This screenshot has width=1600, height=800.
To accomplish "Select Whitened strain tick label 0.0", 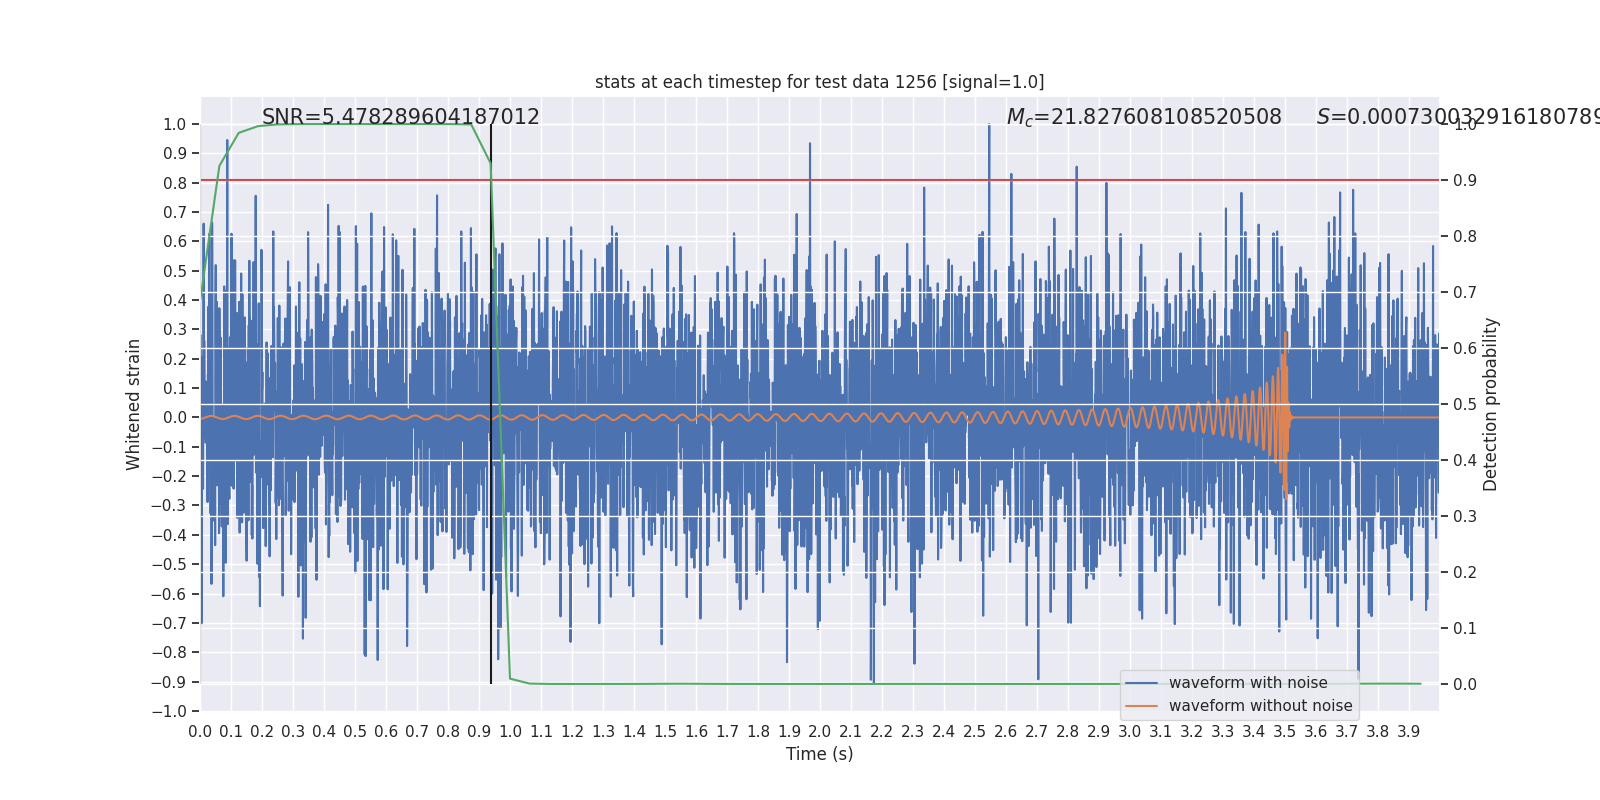I will pos(174,418).
